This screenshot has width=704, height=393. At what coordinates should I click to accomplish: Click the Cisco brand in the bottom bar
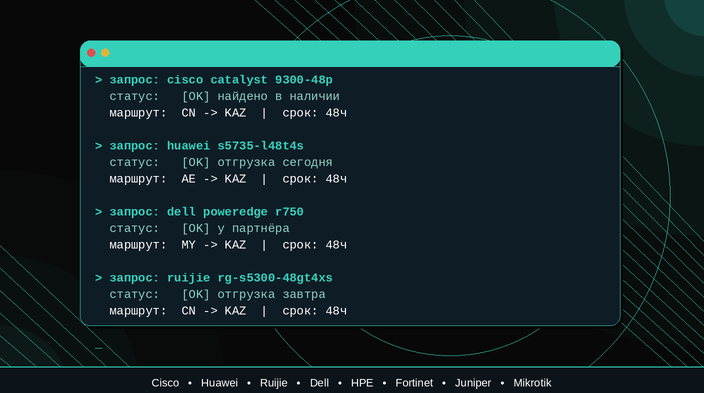click(x=165, y=383)
